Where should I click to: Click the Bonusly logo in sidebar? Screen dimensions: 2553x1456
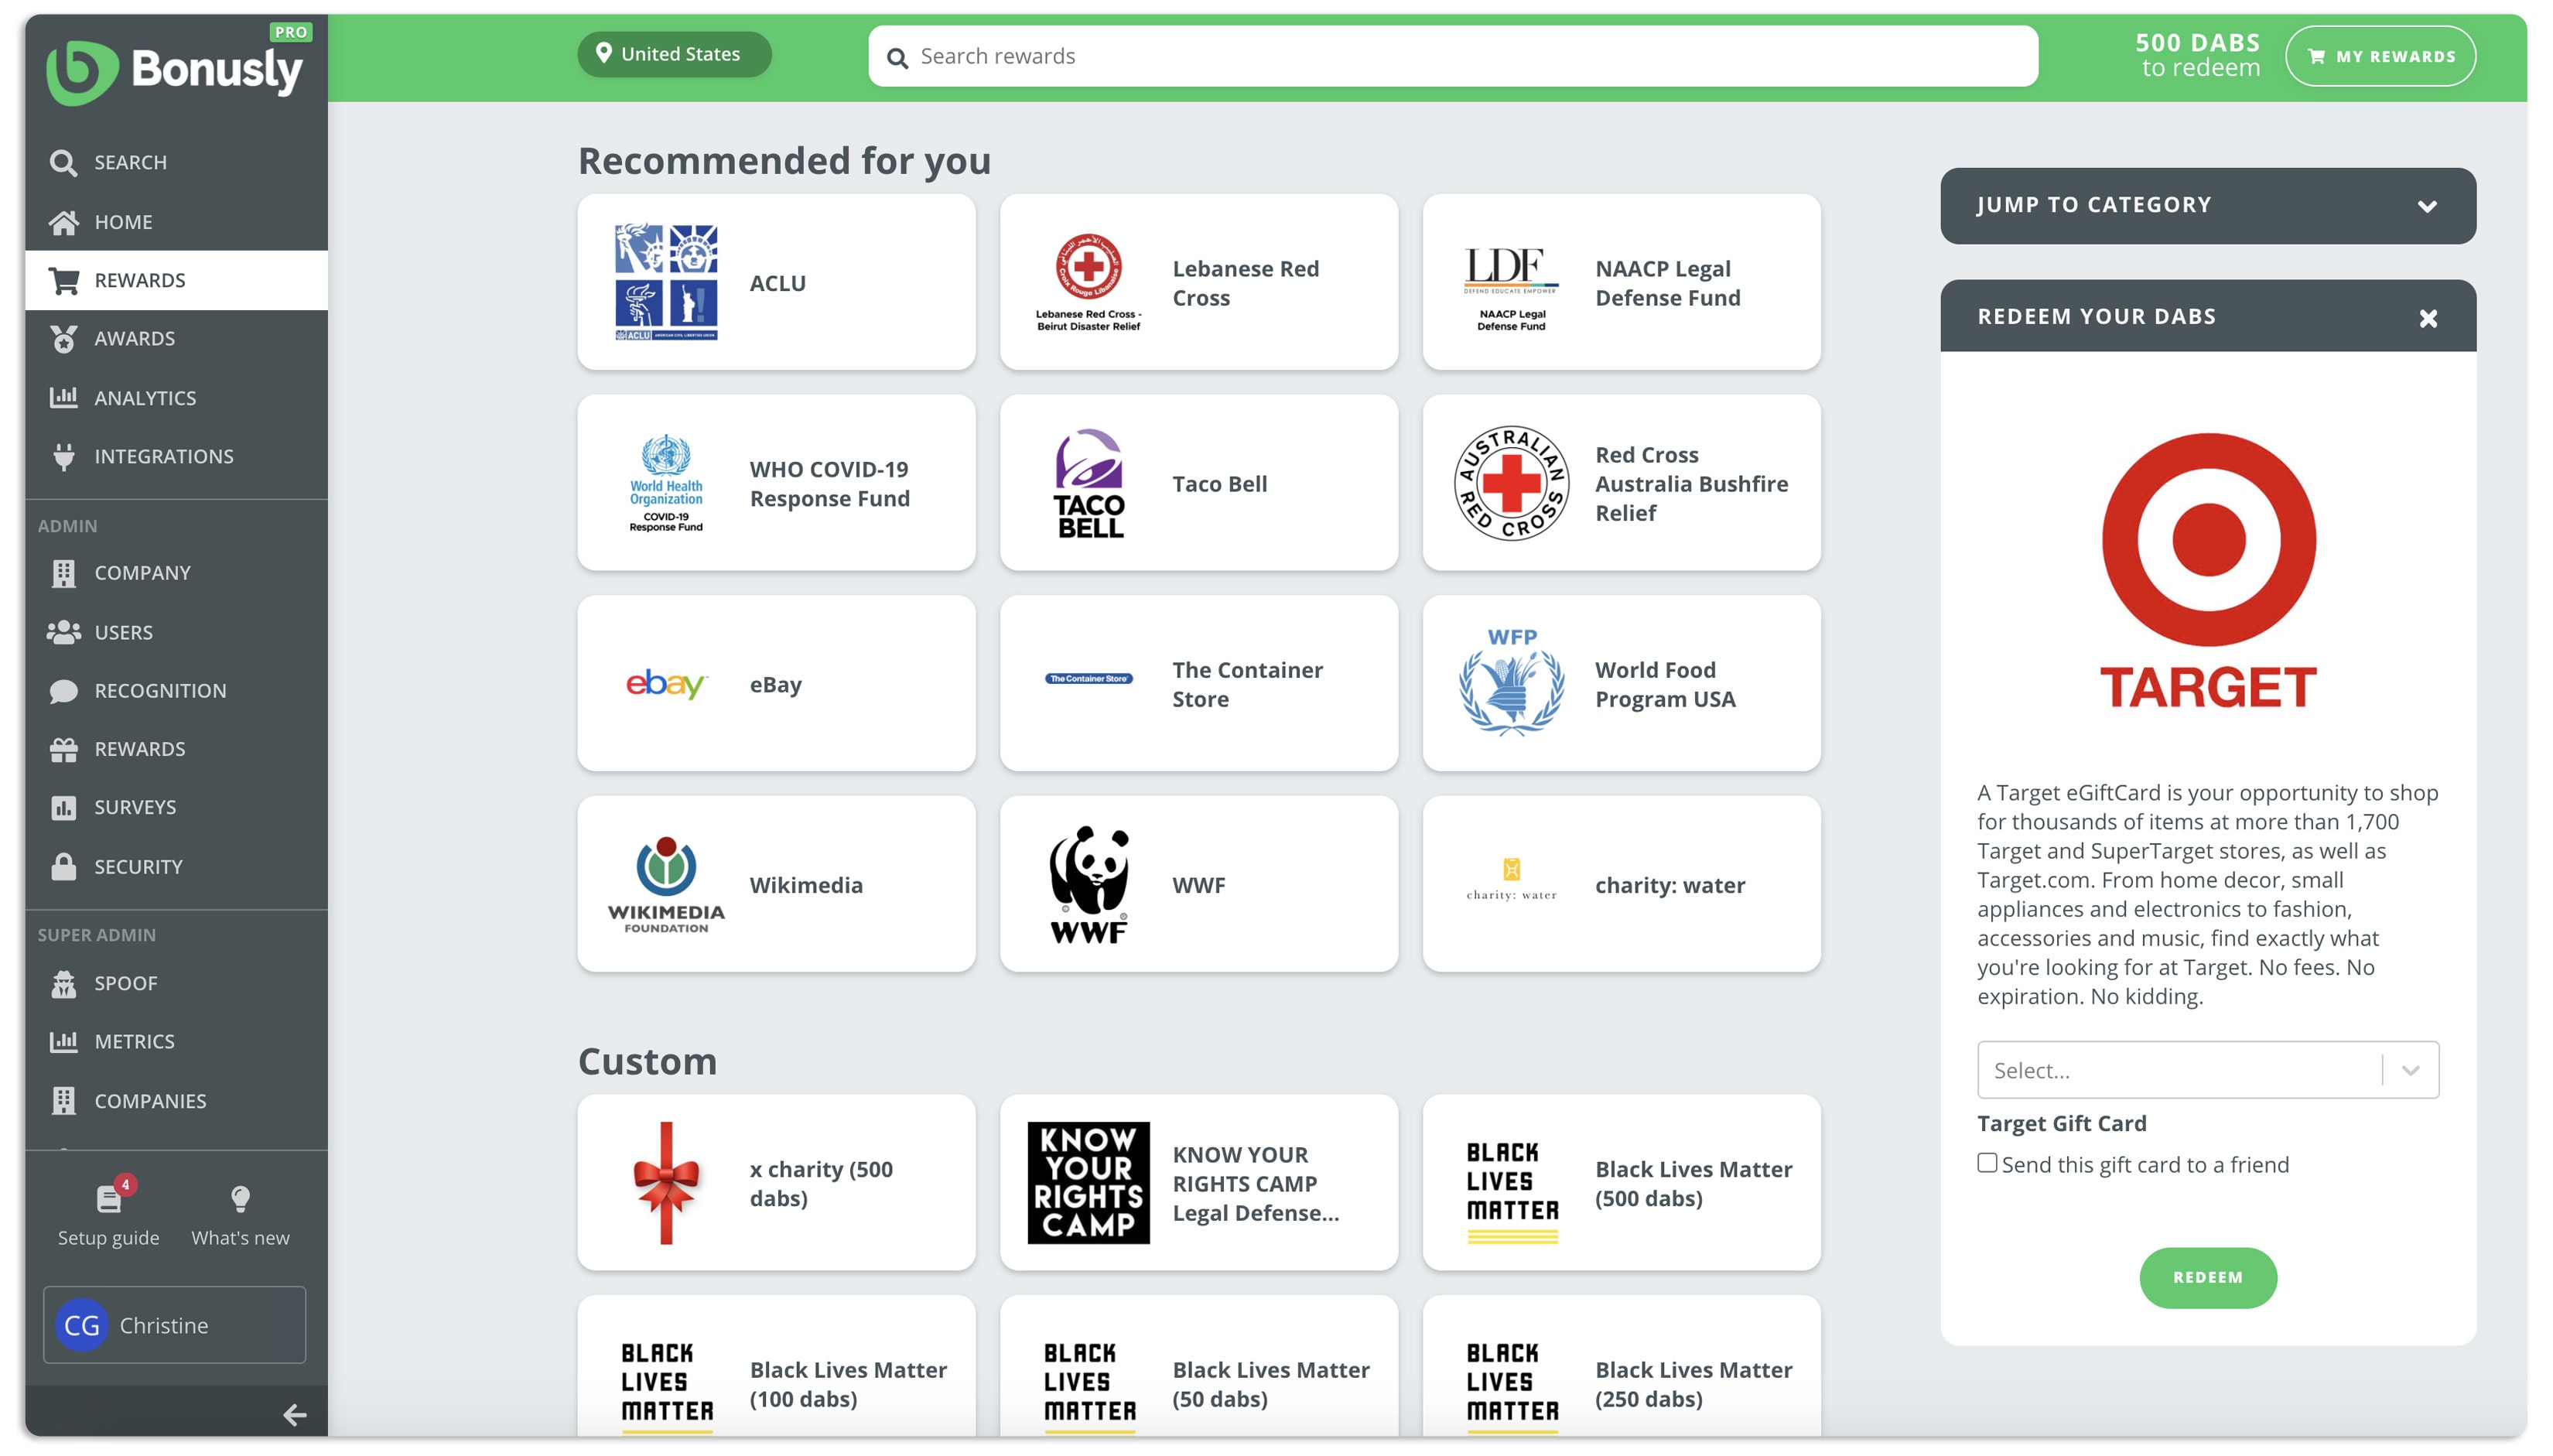(x=174, y=70)
